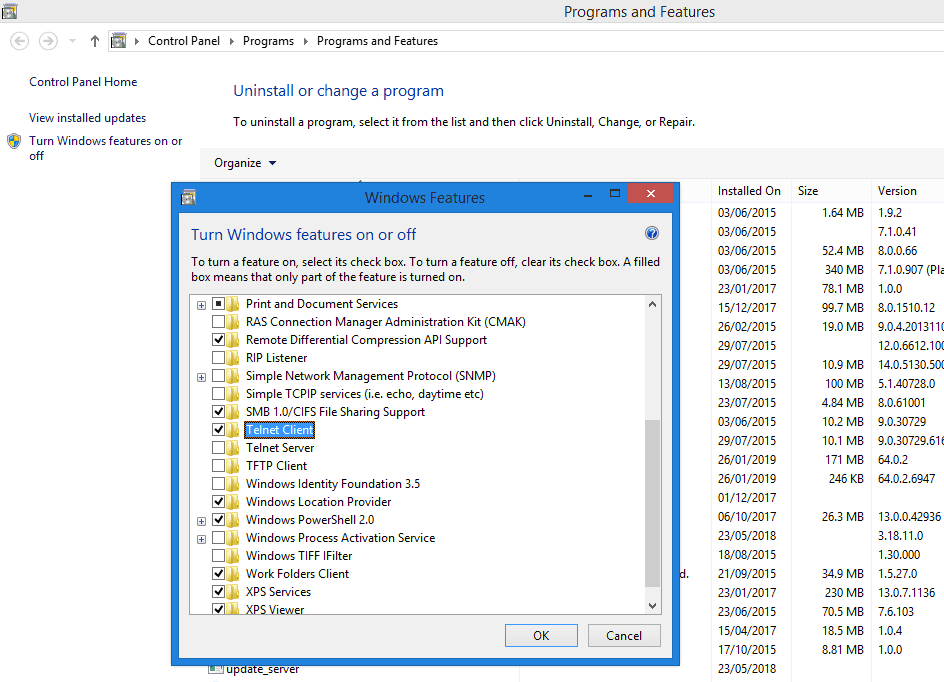Click the Windows Features title bar icon
This screenshot has height=682, width=944.
pos(188,197)
